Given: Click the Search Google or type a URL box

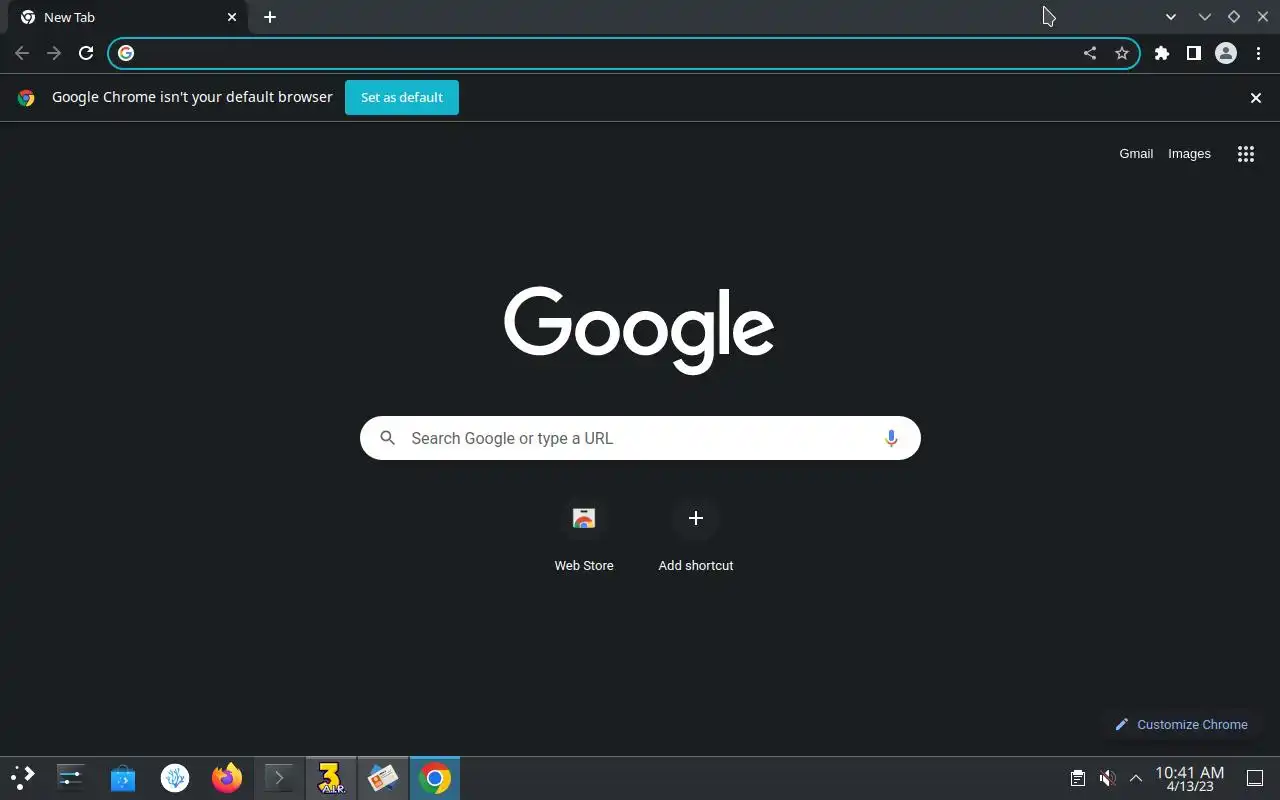Looking at the screenshot, I should tap(640, 438).
